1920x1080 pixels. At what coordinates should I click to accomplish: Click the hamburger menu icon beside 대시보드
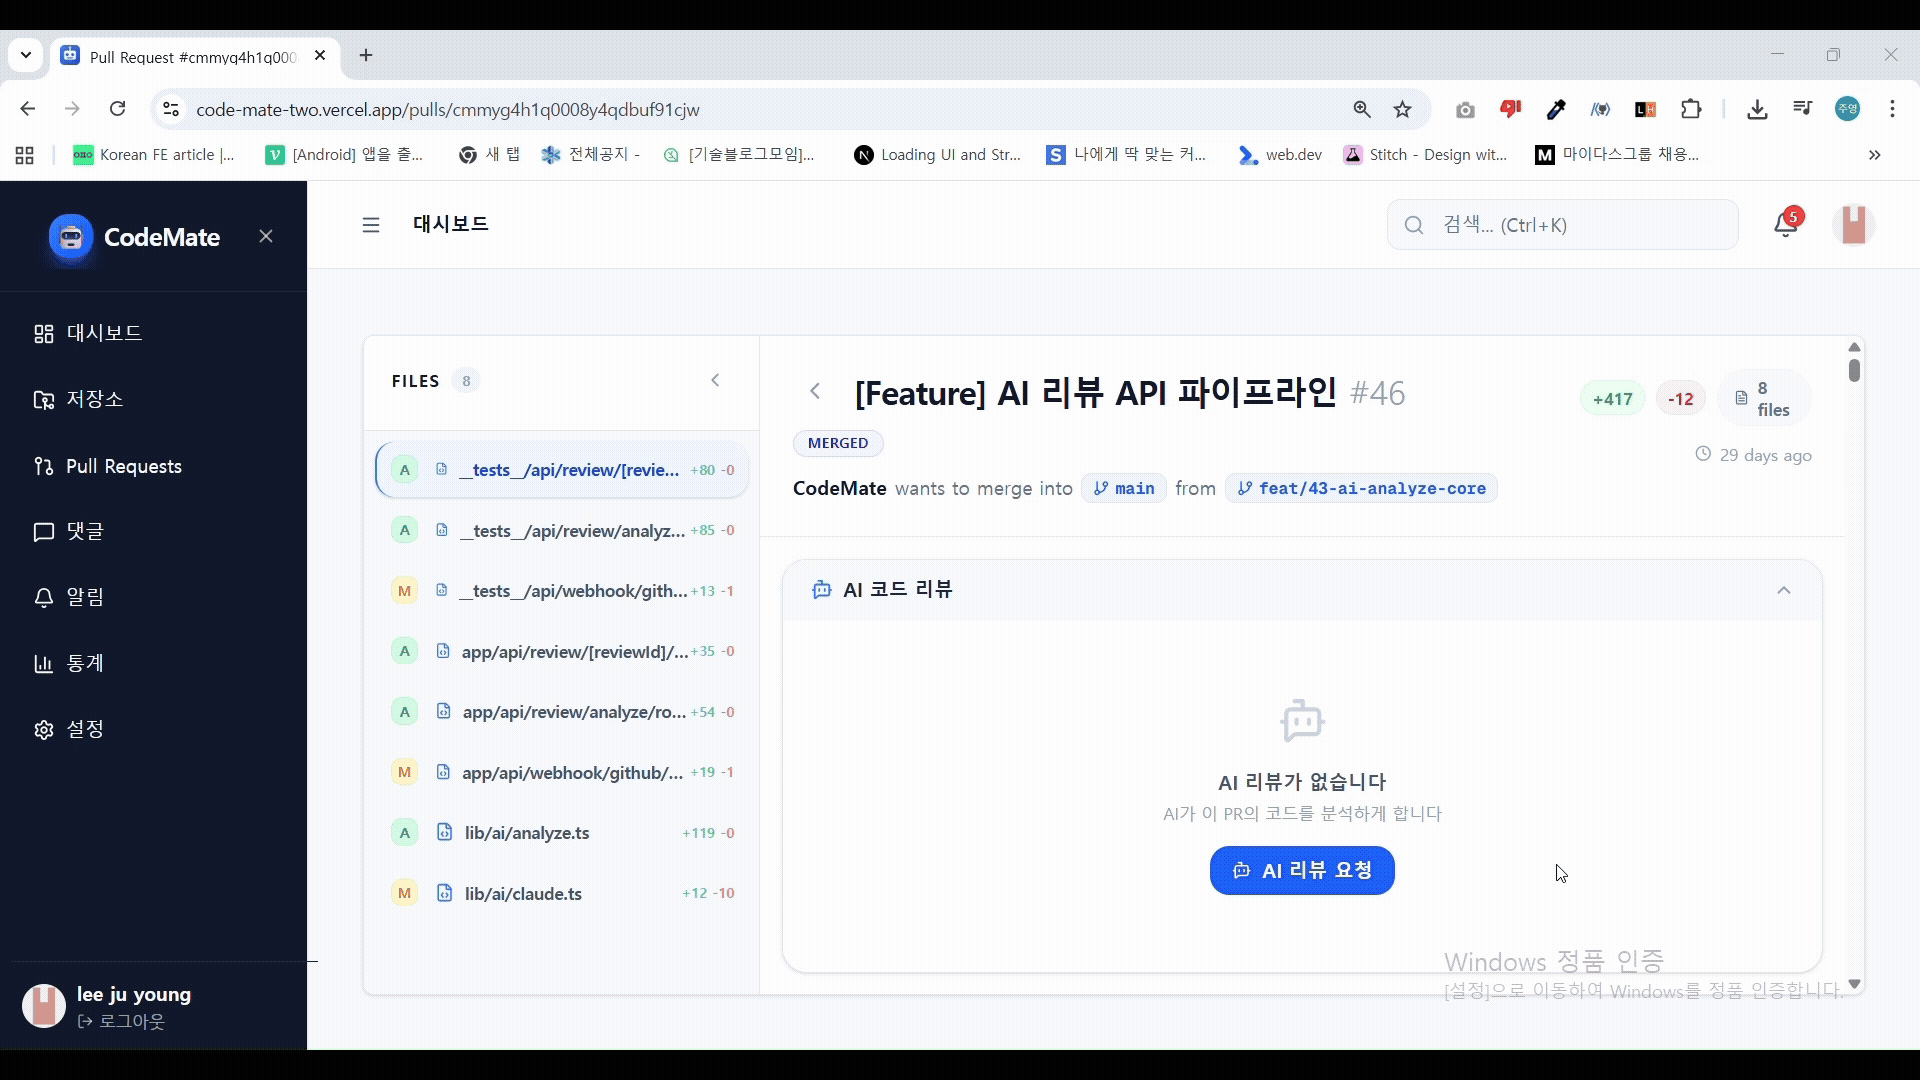point(371,225)
